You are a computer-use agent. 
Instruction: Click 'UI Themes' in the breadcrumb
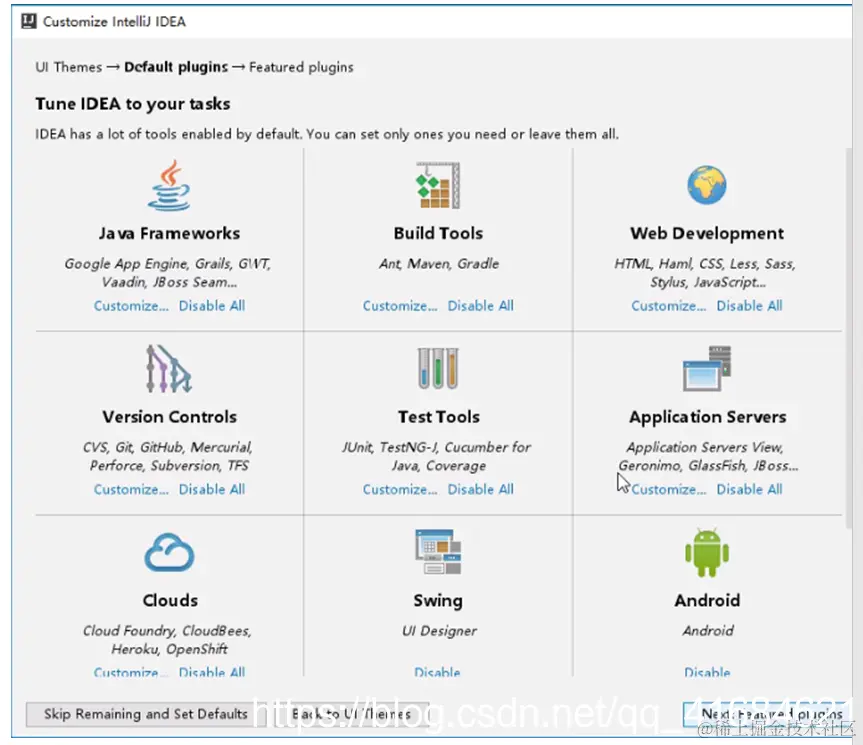pos(69,67)
